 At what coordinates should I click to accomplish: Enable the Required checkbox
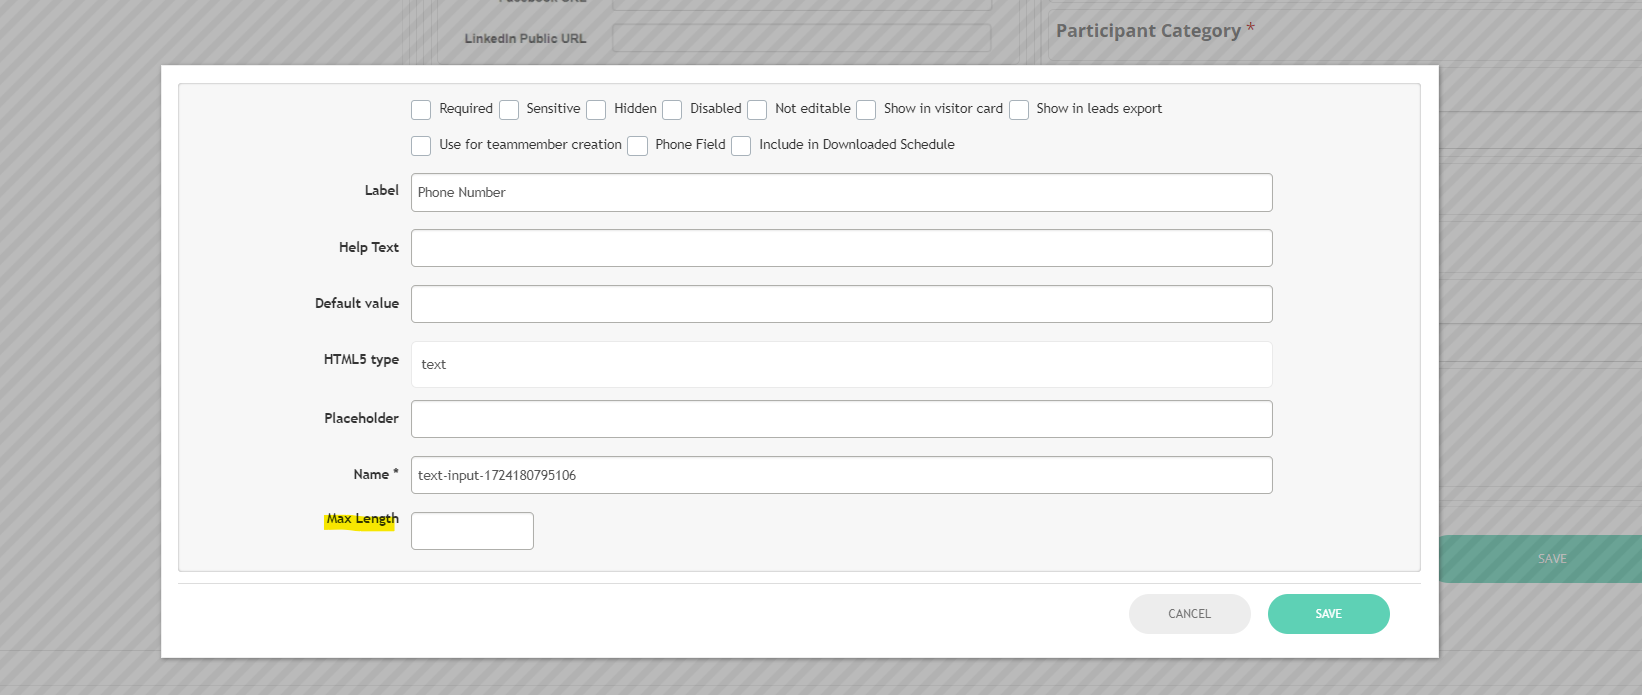(x=421, y=110)
